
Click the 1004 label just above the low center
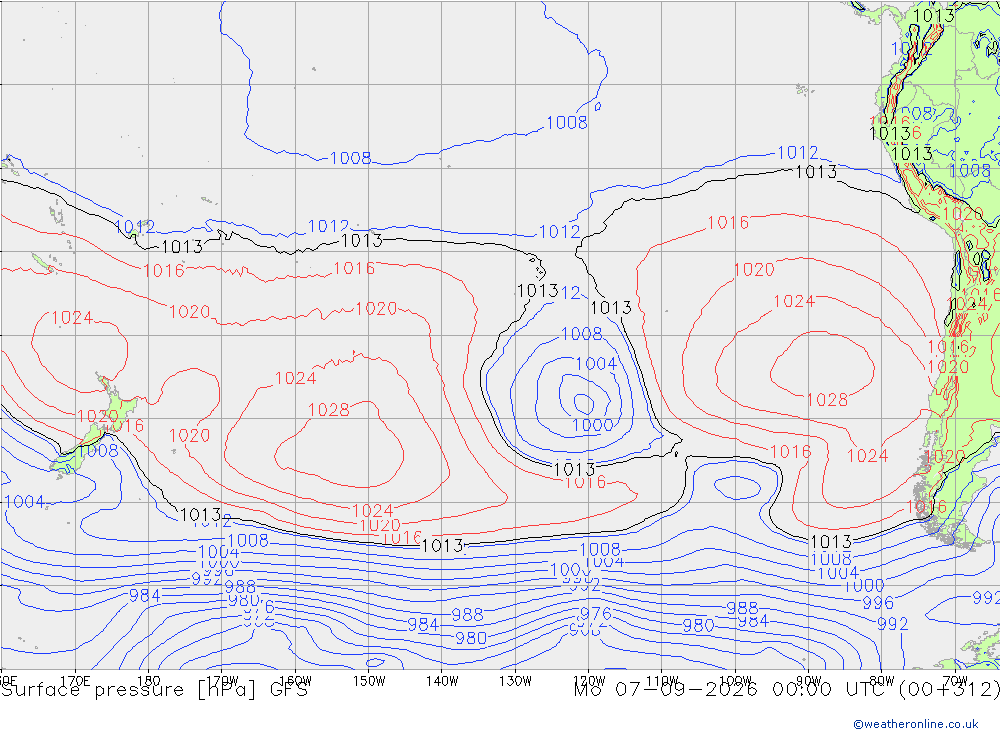click(x=596, y=364)
